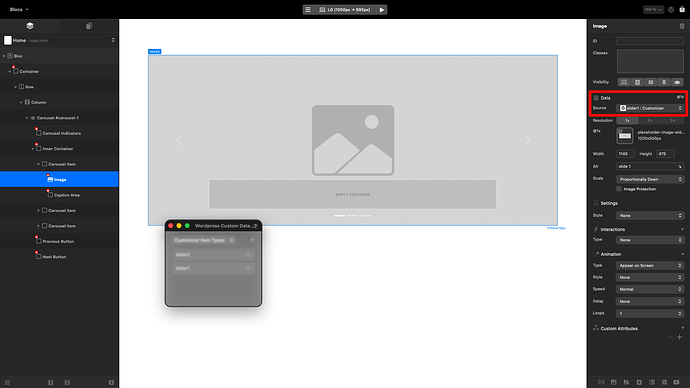Click the Width input field

coord(625,154)
